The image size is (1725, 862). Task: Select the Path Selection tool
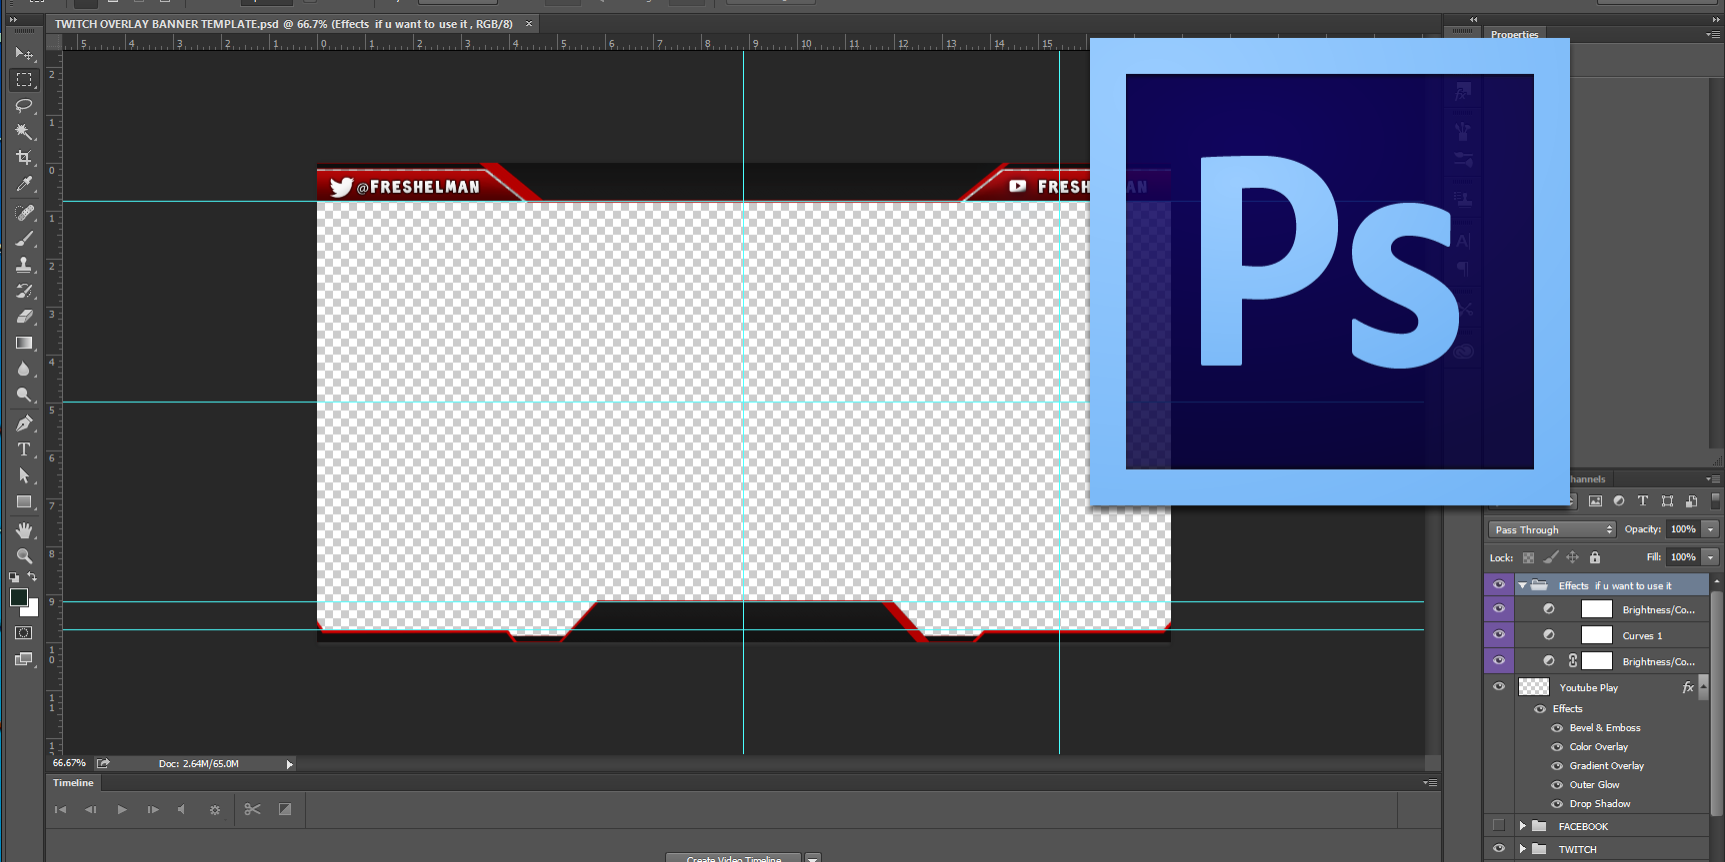pyautogui.click(x=24, y=476)
